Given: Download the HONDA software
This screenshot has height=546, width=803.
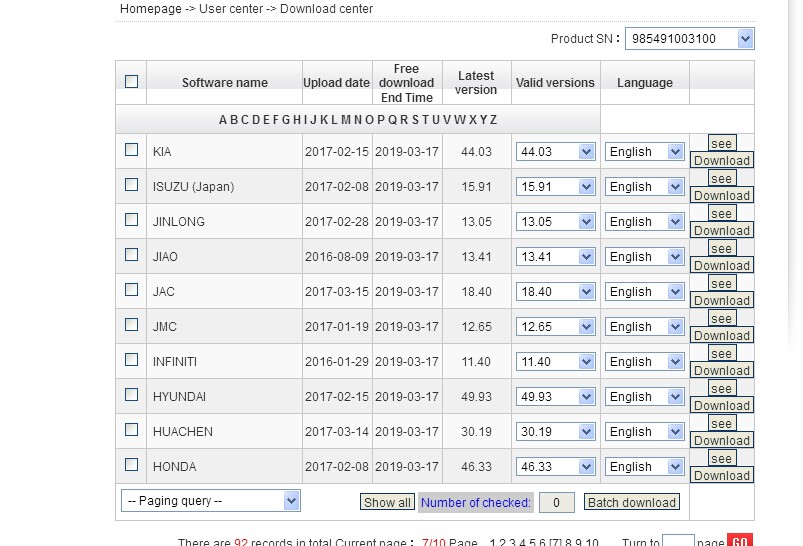Looking at the screenshot, I should coord(722,475).
